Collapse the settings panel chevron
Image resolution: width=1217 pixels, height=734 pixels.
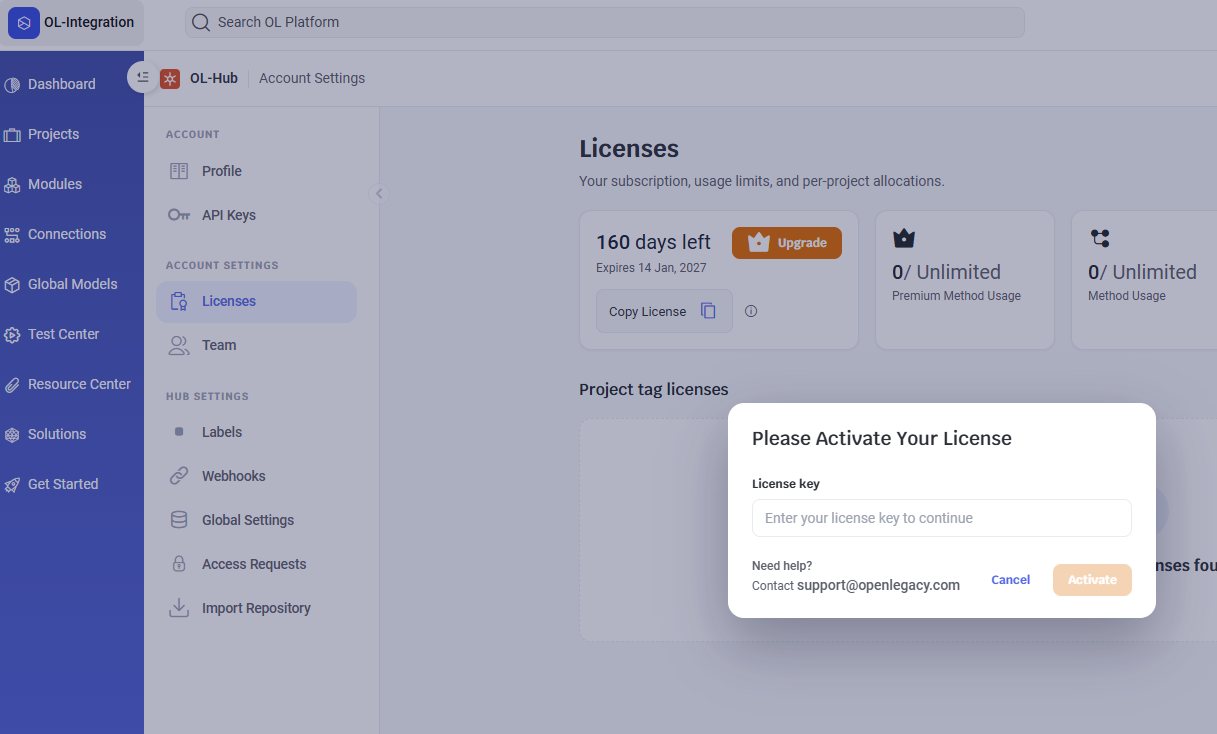pyautogui.click(x=379, y=194)
